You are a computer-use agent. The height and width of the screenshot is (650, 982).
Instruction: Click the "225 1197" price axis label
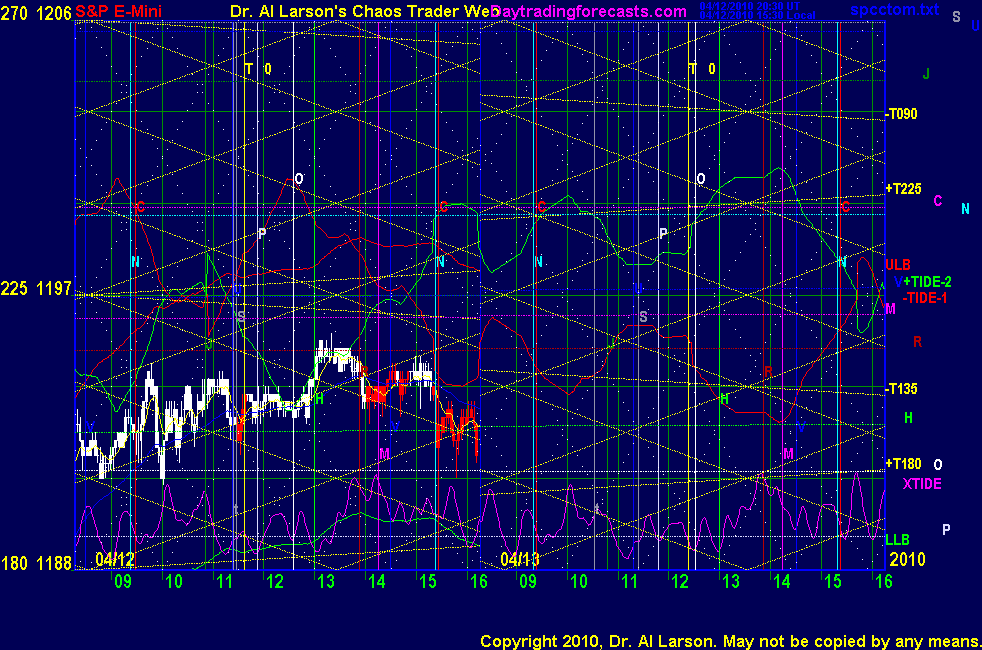(36, 289)
